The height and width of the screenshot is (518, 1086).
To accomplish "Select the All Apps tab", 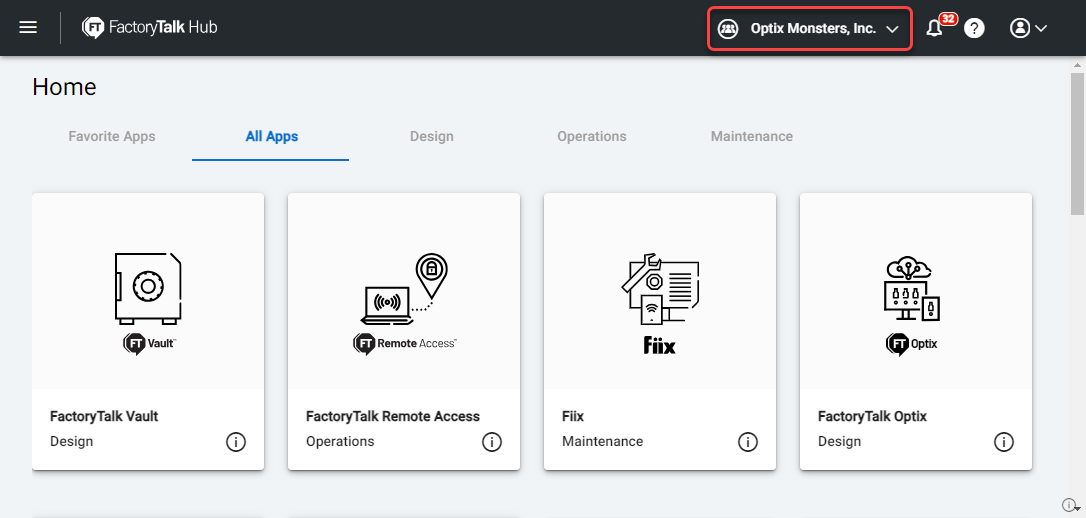I will (x=271, y=136).
